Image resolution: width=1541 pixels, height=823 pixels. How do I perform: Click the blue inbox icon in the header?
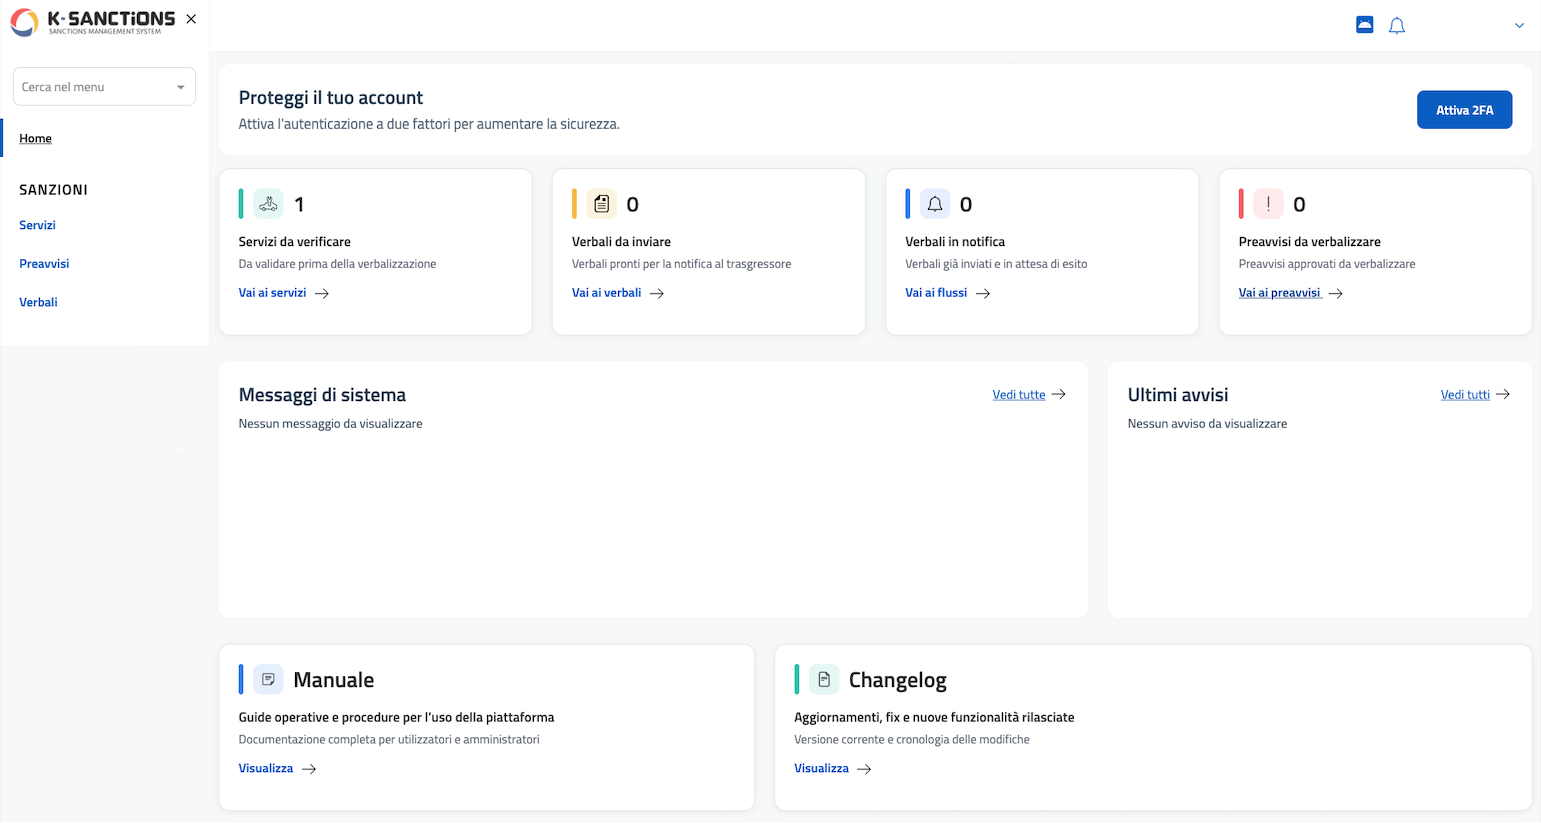(x=1364, y=25)
